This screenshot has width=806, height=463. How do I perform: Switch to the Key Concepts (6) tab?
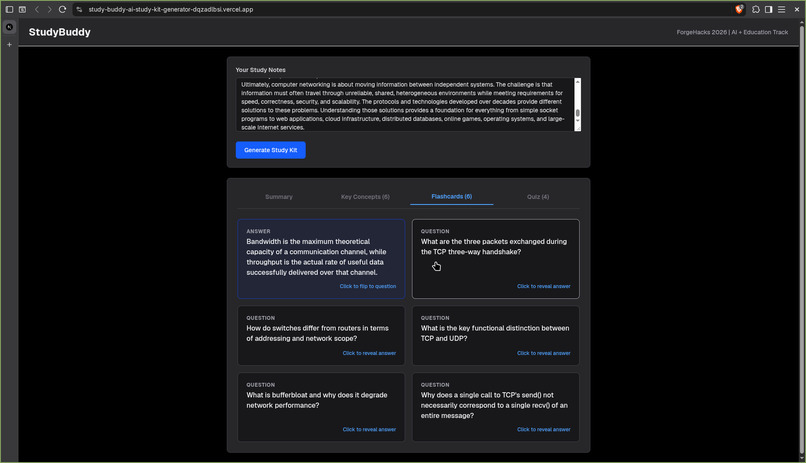365,197
